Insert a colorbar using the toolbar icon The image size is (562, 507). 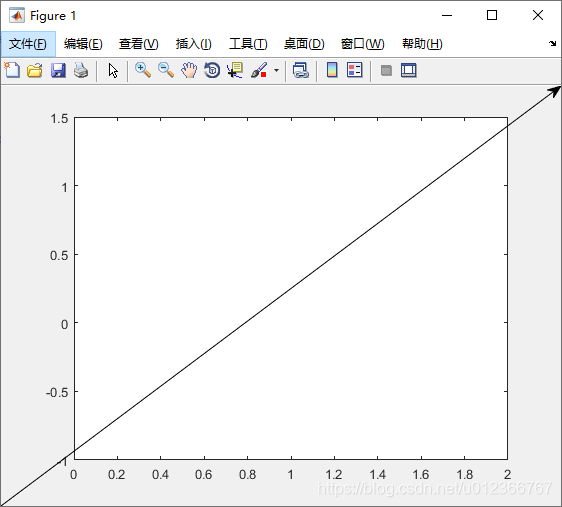pos(332,70)
